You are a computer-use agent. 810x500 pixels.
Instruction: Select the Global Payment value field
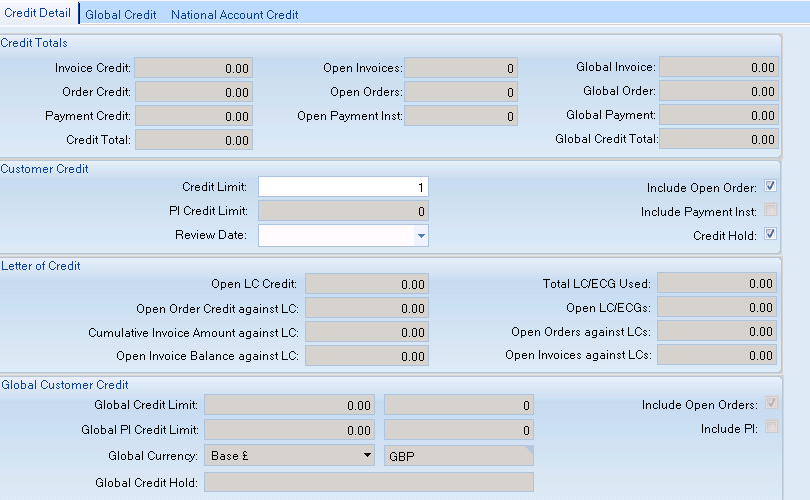(x=719, y=115)
